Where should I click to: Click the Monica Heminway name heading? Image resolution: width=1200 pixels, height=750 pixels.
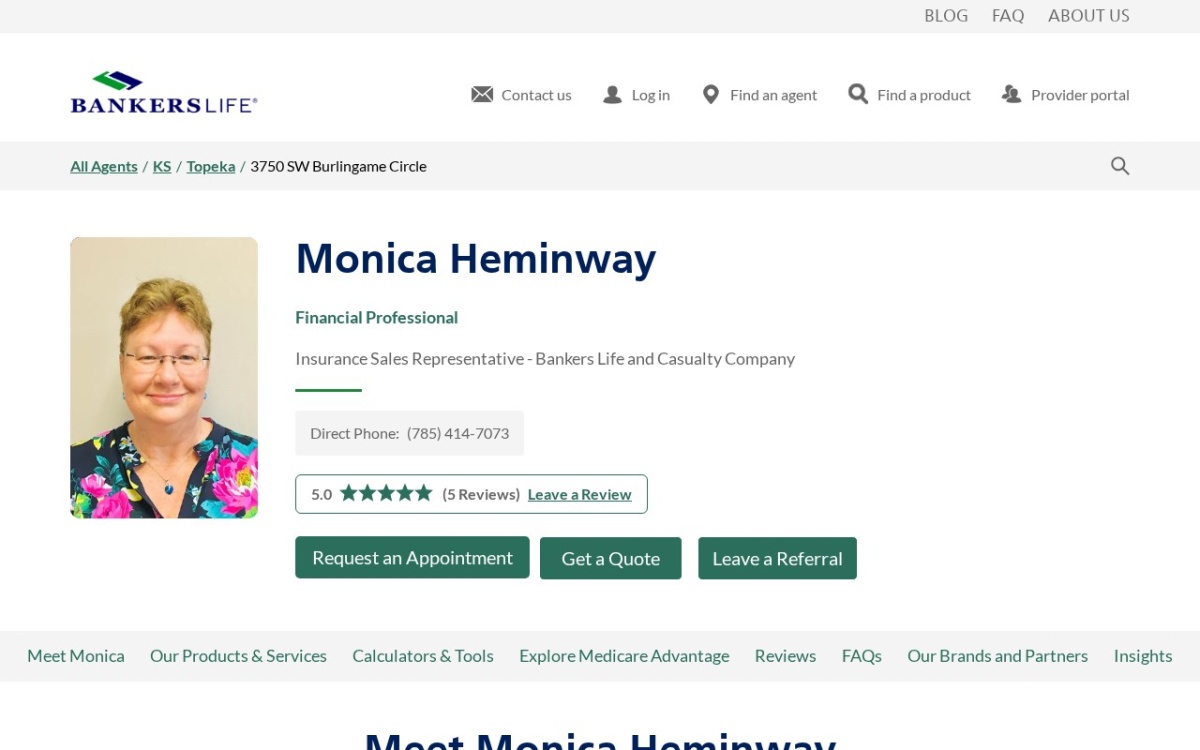(x=476, y=258)
